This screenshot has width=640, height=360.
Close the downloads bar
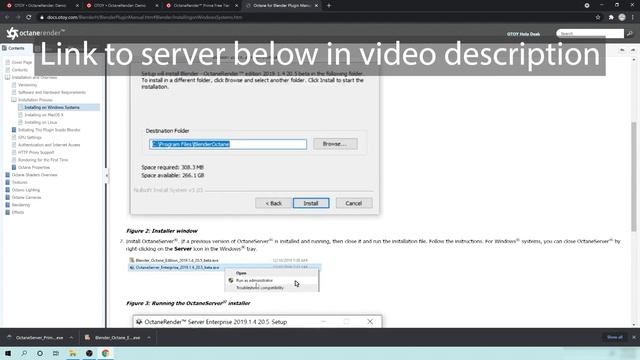[633, 337]
